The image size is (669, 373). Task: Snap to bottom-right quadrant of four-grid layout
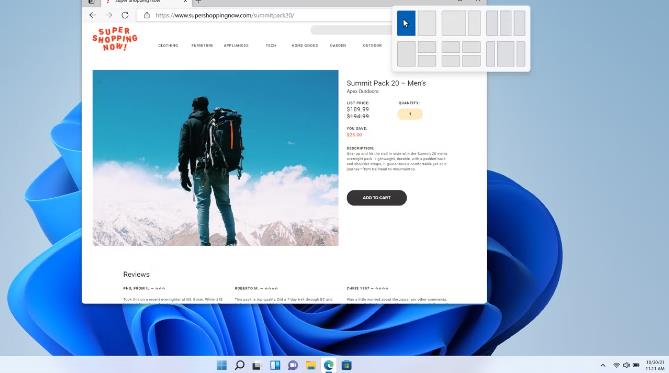coord(471,61)
